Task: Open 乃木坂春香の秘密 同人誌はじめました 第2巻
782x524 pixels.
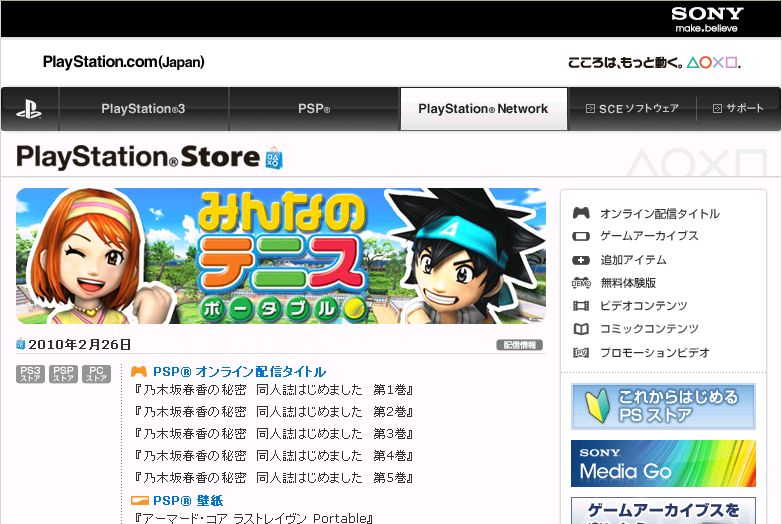Action: pyautogui.click(x=273, y=412)
